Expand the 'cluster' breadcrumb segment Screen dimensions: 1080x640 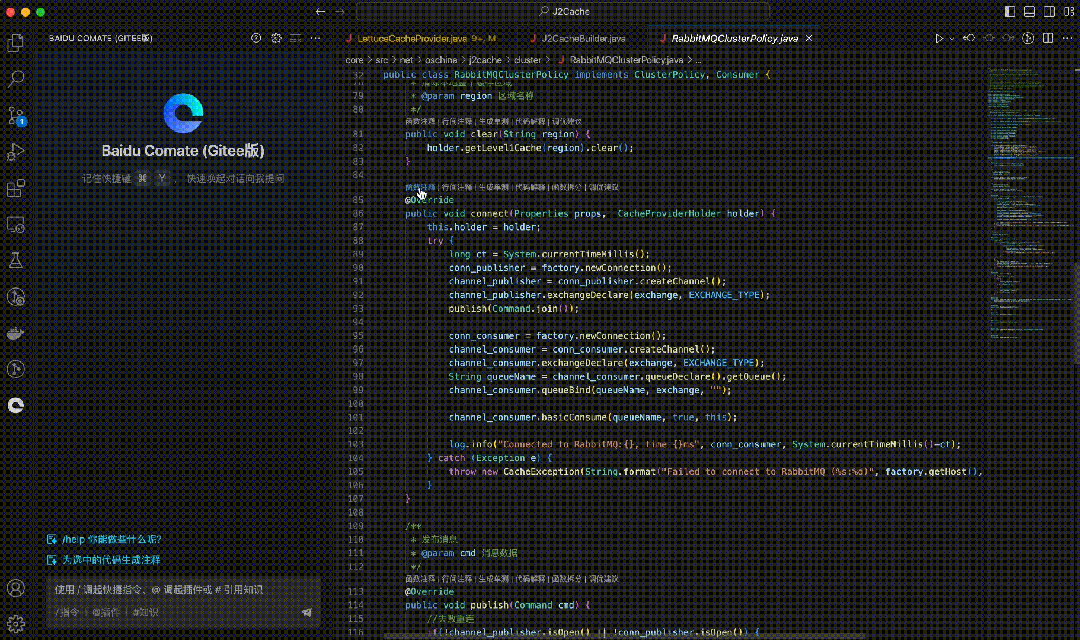point(528,60)
